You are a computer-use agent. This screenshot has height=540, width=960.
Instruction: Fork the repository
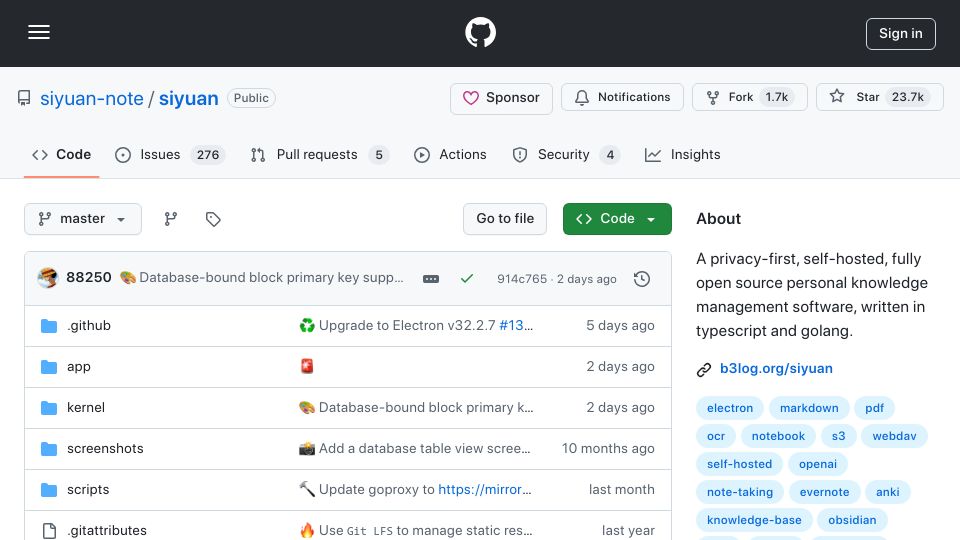(749, 97)
